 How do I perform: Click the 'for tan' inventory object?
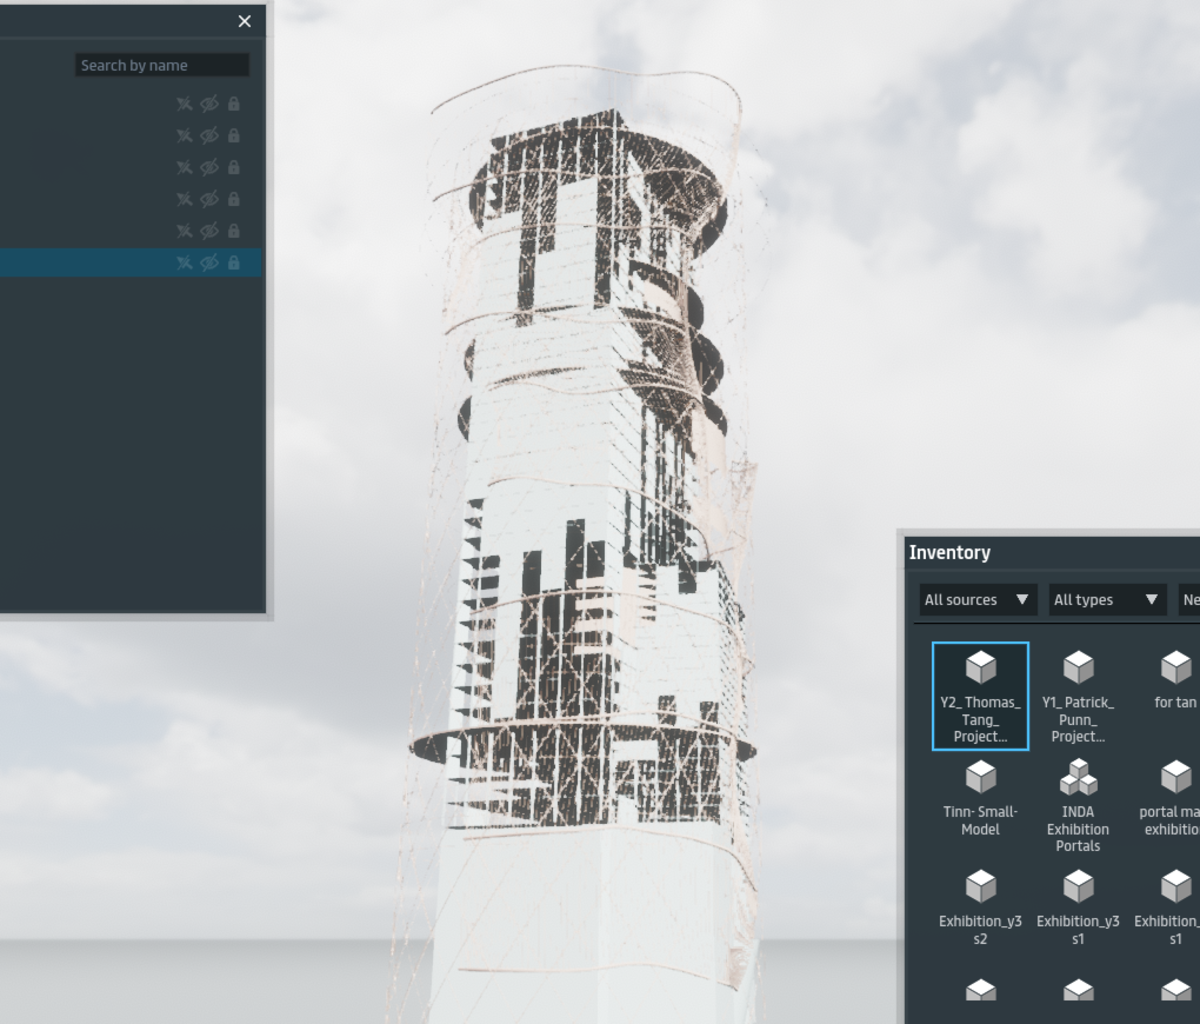(1175, 680)
